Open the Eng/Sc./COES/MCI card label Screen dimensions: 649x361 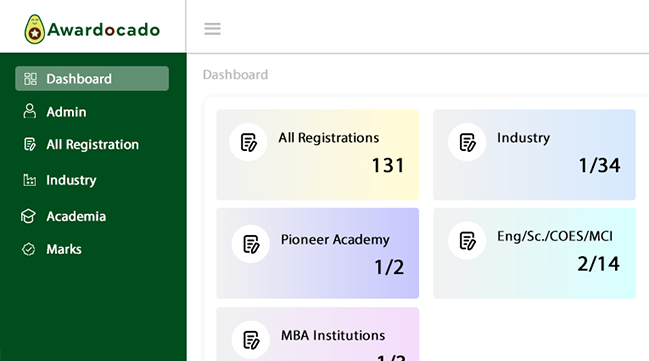point(555,236)
